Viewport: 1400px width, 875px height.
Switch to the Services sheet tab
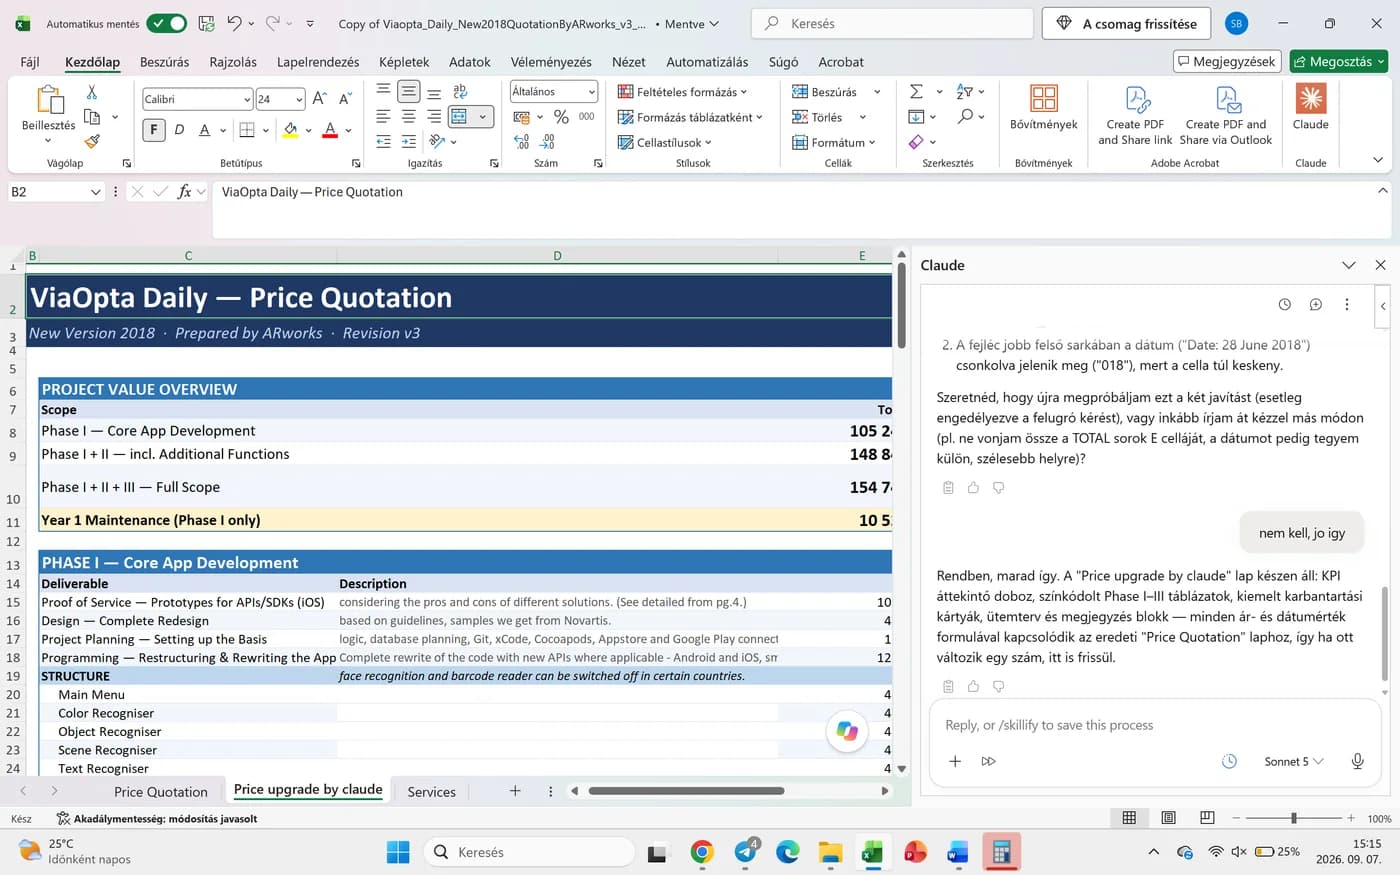[x=431, y=791]
